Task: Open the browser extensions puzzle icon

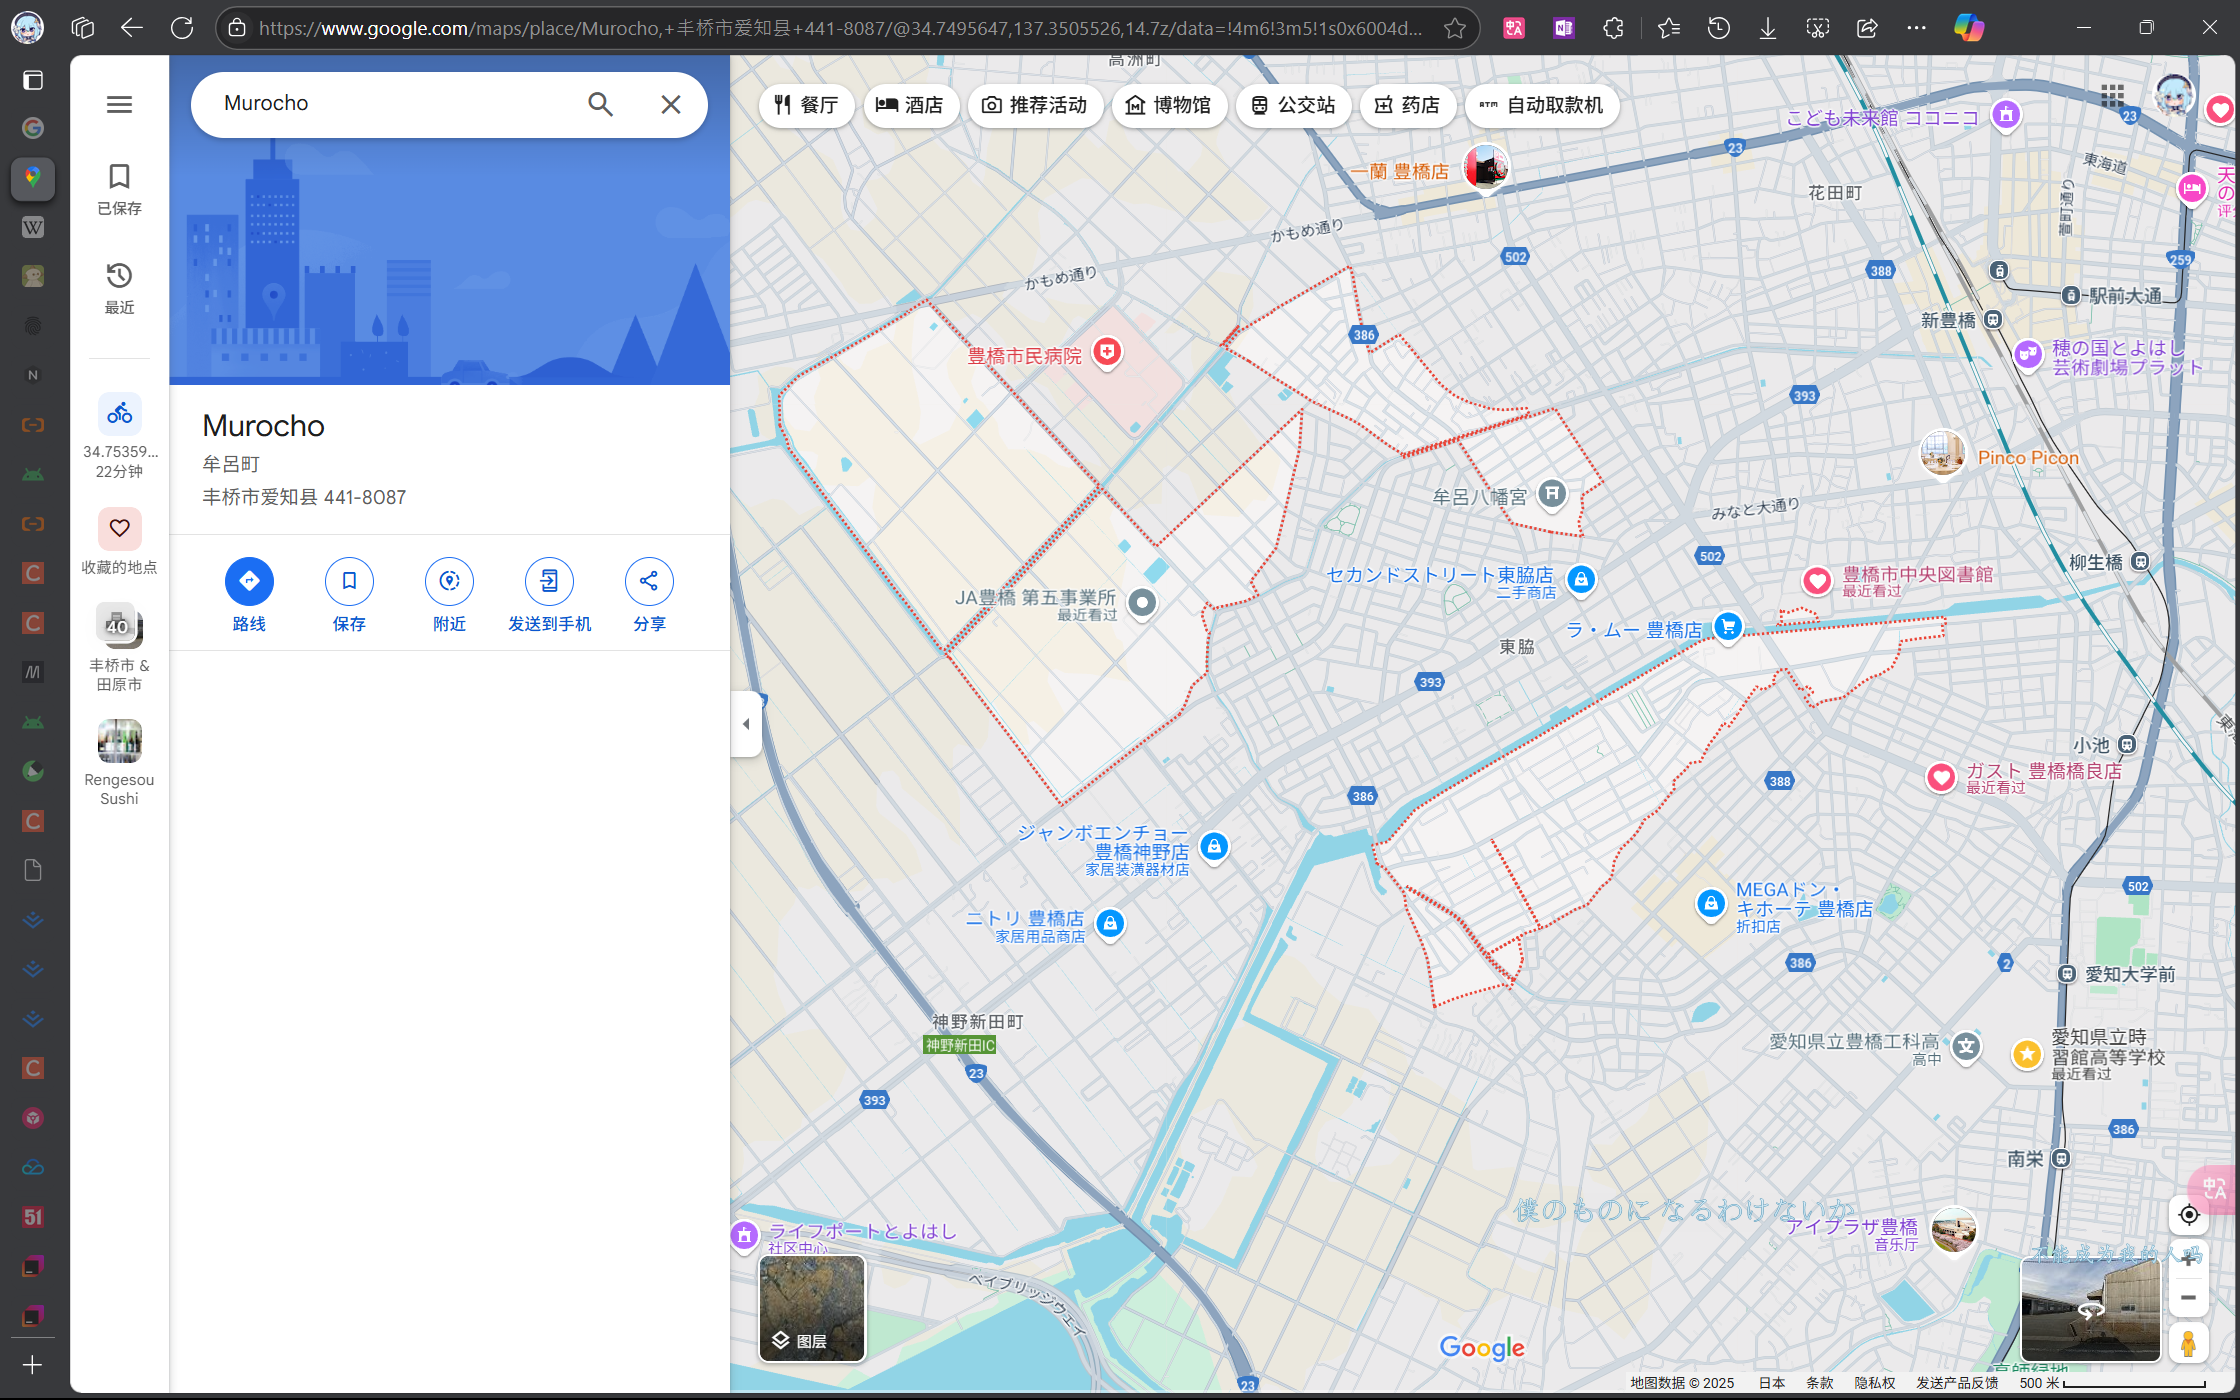Action: click(x=1613, y=28)
